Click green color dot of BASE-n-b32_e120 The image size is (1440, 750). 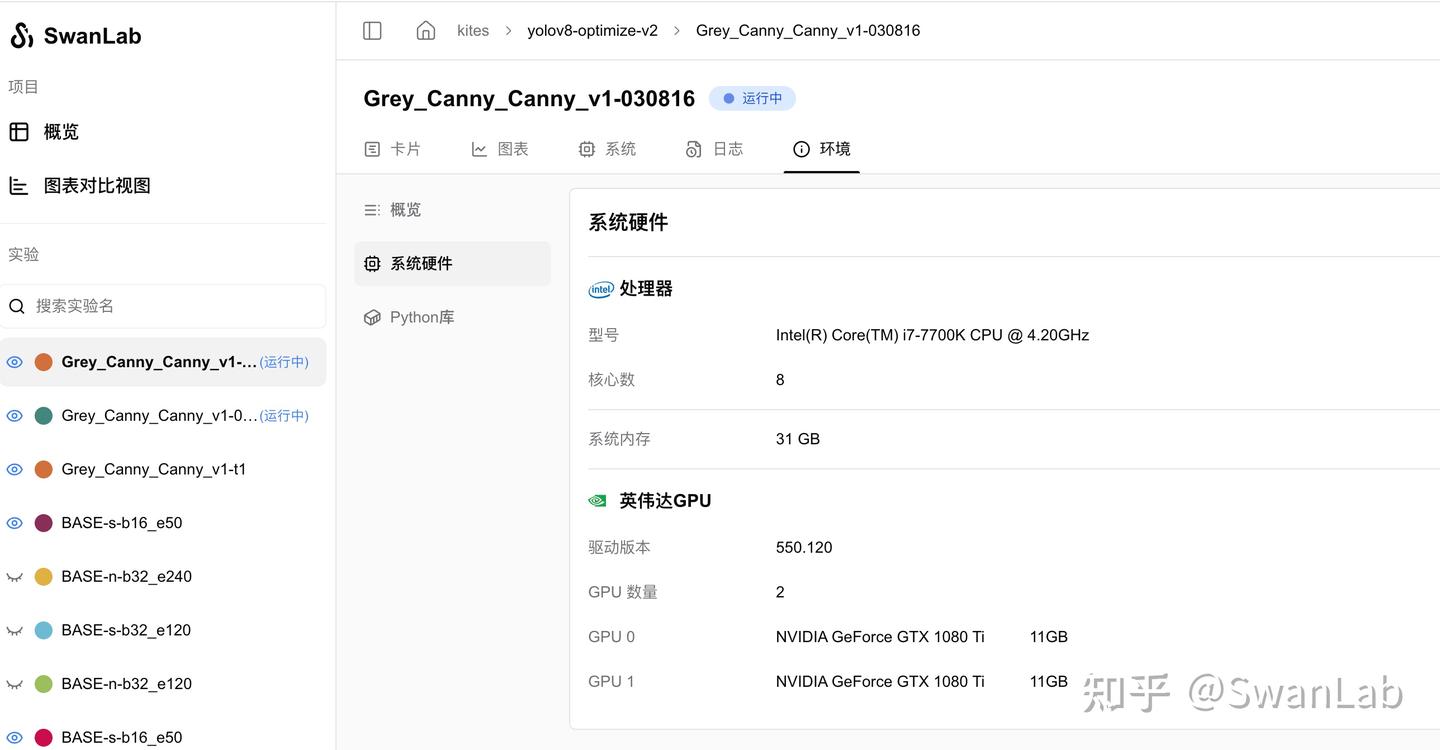click(43, 685)
